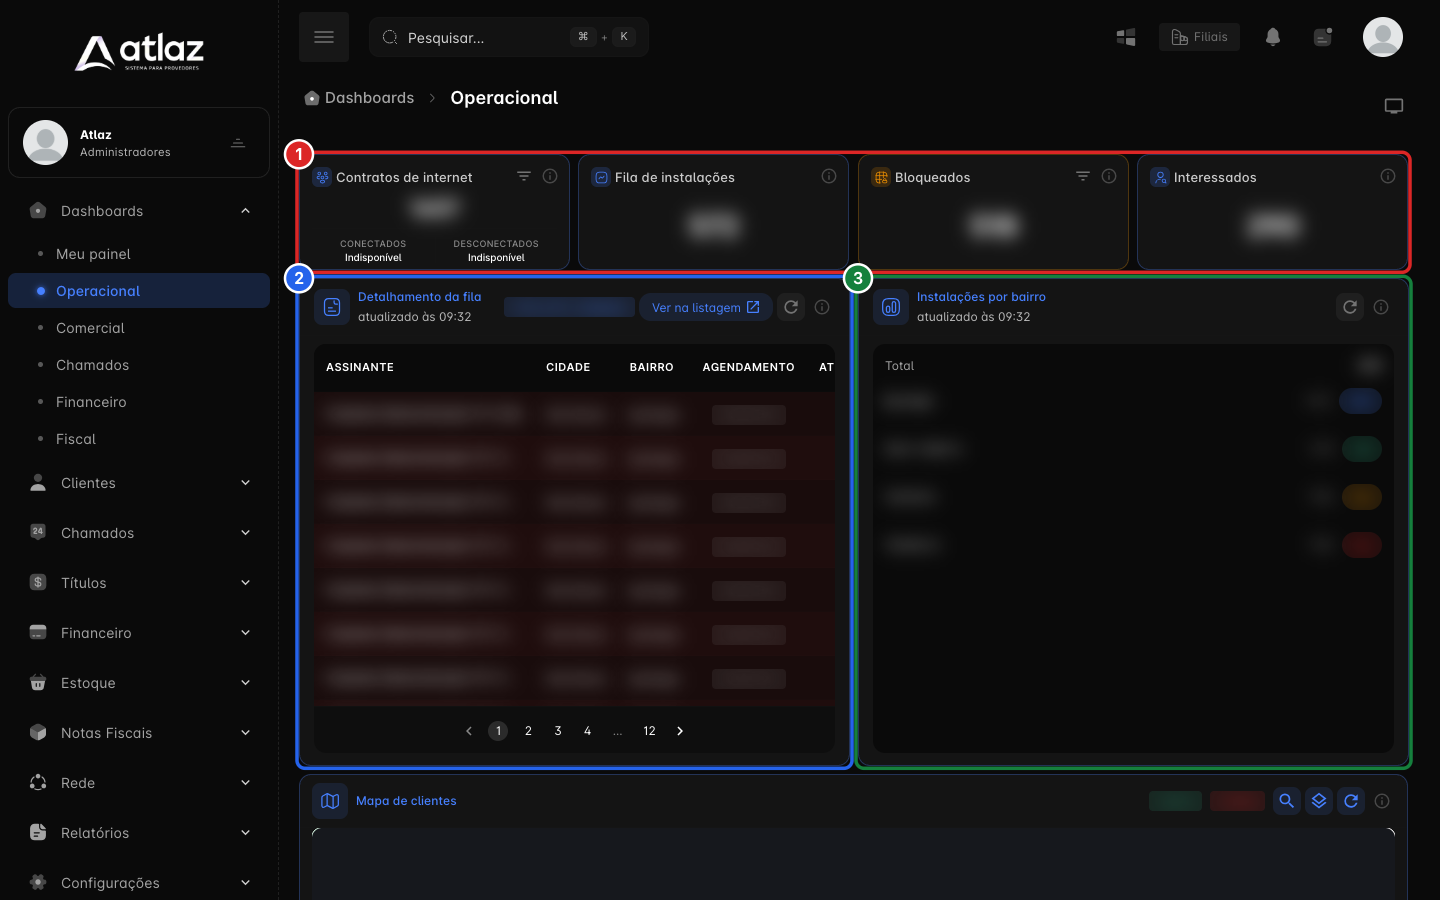Open filter on Contratos de internet card
This screenshot has height=900, width=1440.
(x=524, y=176)
